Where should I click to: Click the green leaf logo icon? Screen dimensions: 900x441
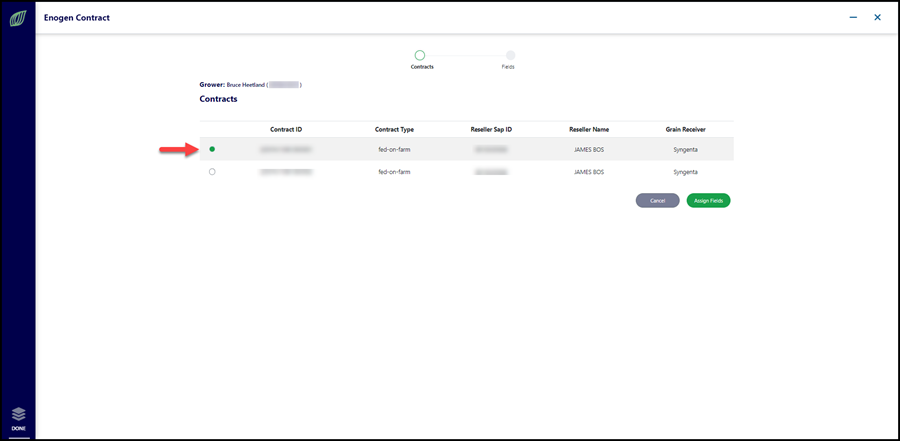tap(18, 19)
